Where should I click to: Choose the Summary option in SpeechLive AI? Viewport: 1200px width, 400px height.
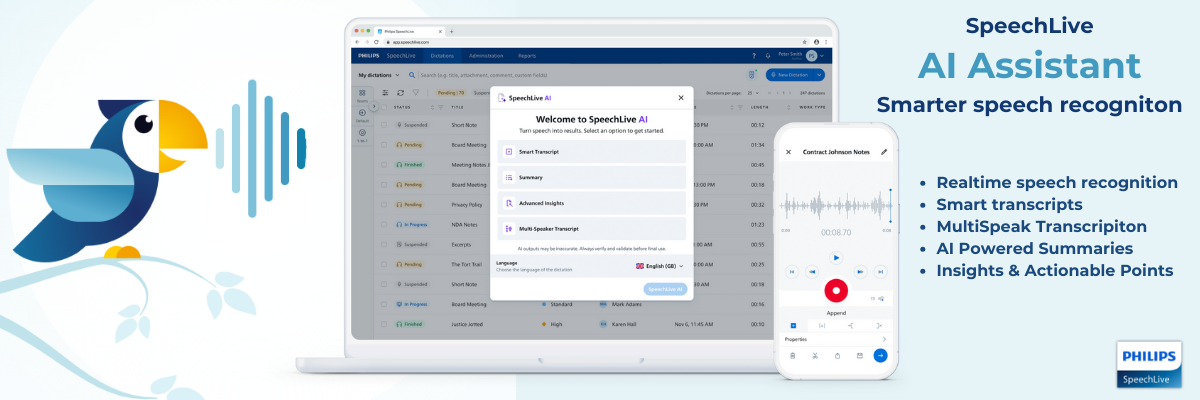592,177
